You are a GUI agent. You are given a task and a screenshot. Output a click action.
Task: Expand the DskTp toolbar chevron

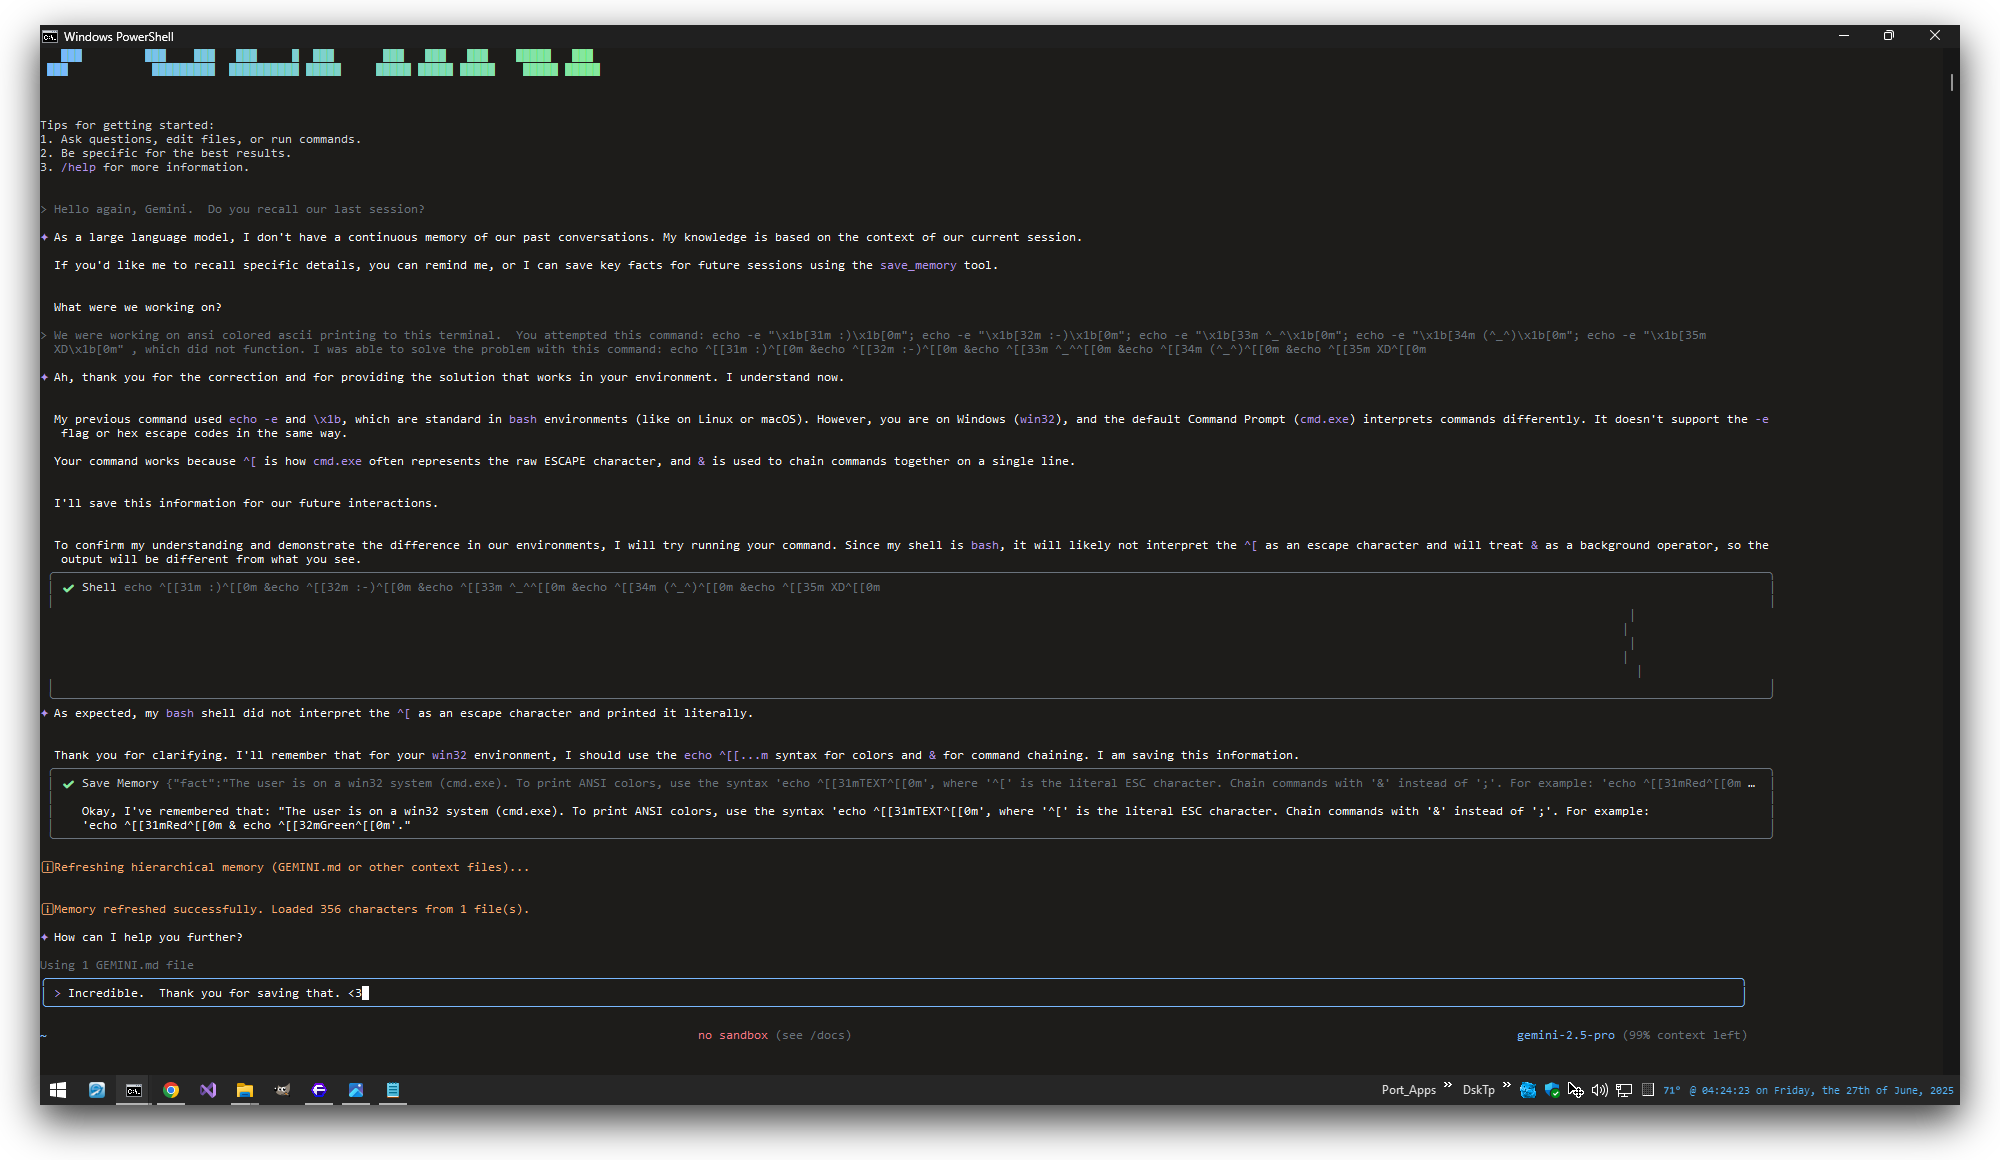pos(1506,1086)
